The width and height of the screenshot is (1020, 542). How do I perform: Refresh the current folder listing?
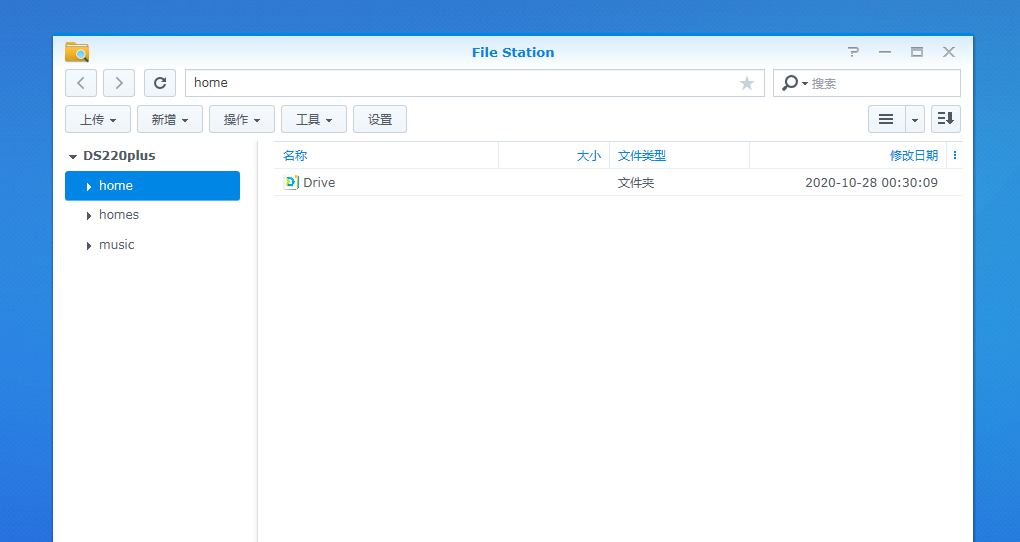pos(160,83)
